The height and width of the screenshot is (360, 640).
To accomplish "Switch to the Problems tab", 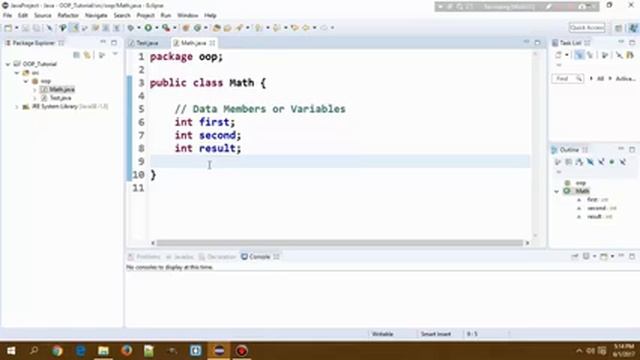I will pos(144,257).
